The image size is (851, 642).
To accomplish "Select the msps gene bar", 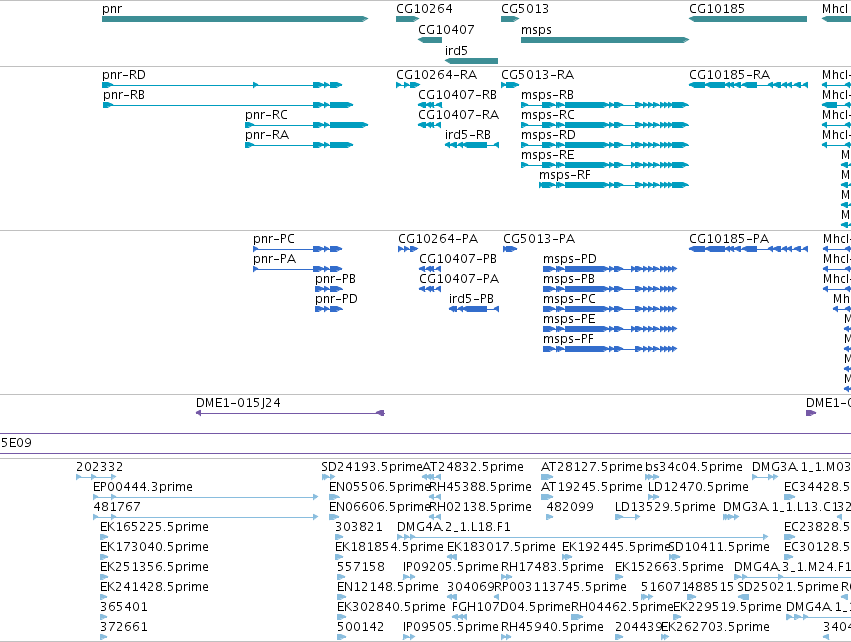I will [605, 40].
